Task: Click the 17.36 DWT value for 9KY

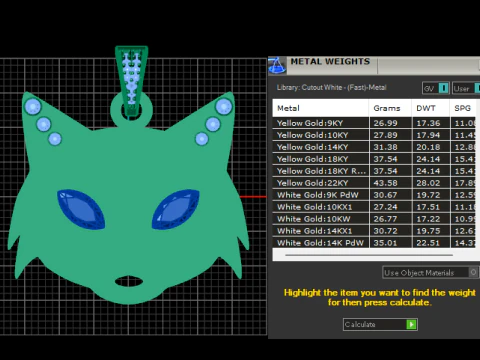Action: [x=428, y=123]
